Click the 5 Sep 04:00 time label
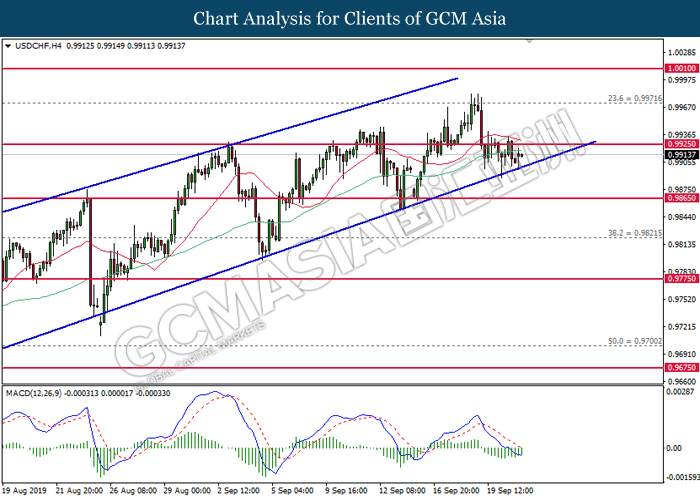The height and width of the screenshot is (500, 700). tap(293, 491)
